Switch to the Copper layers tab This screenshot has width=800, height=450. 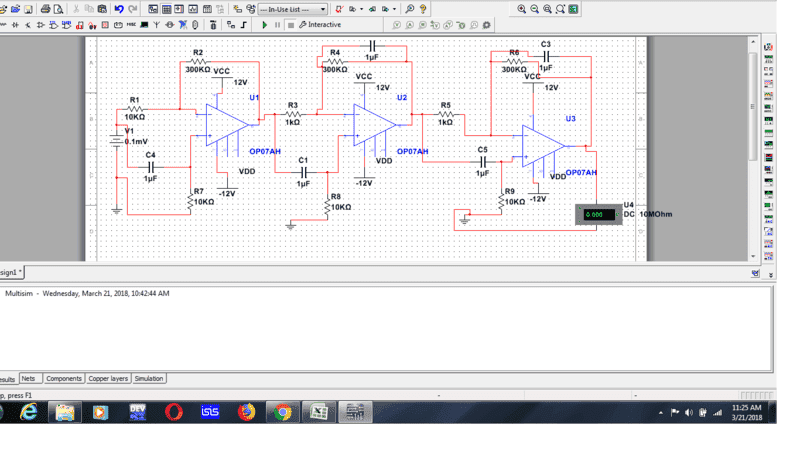tap(108, 379)
